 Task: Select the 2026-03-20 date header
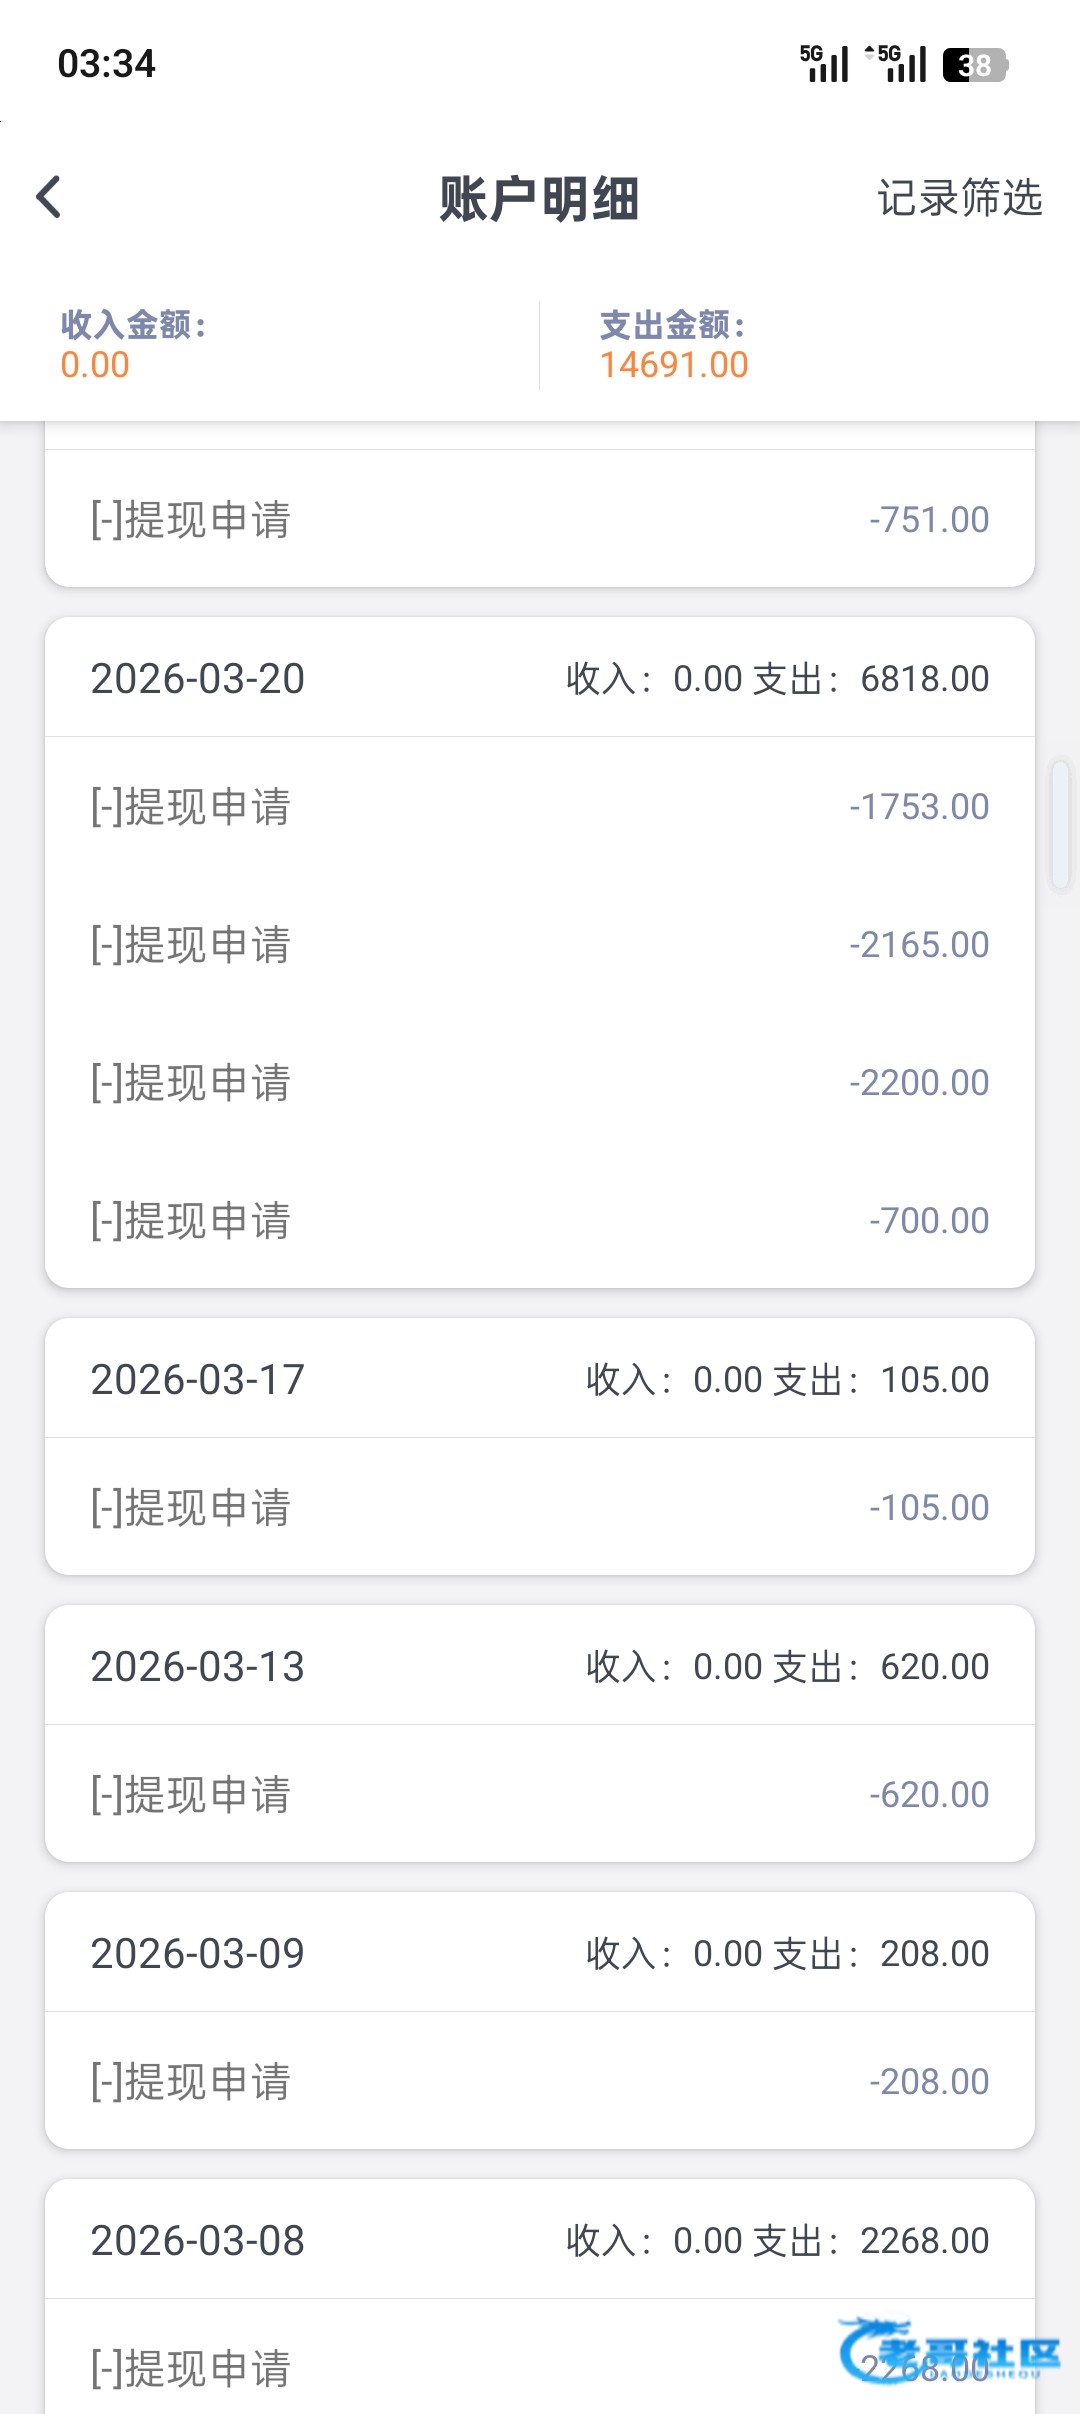point(540,678)
